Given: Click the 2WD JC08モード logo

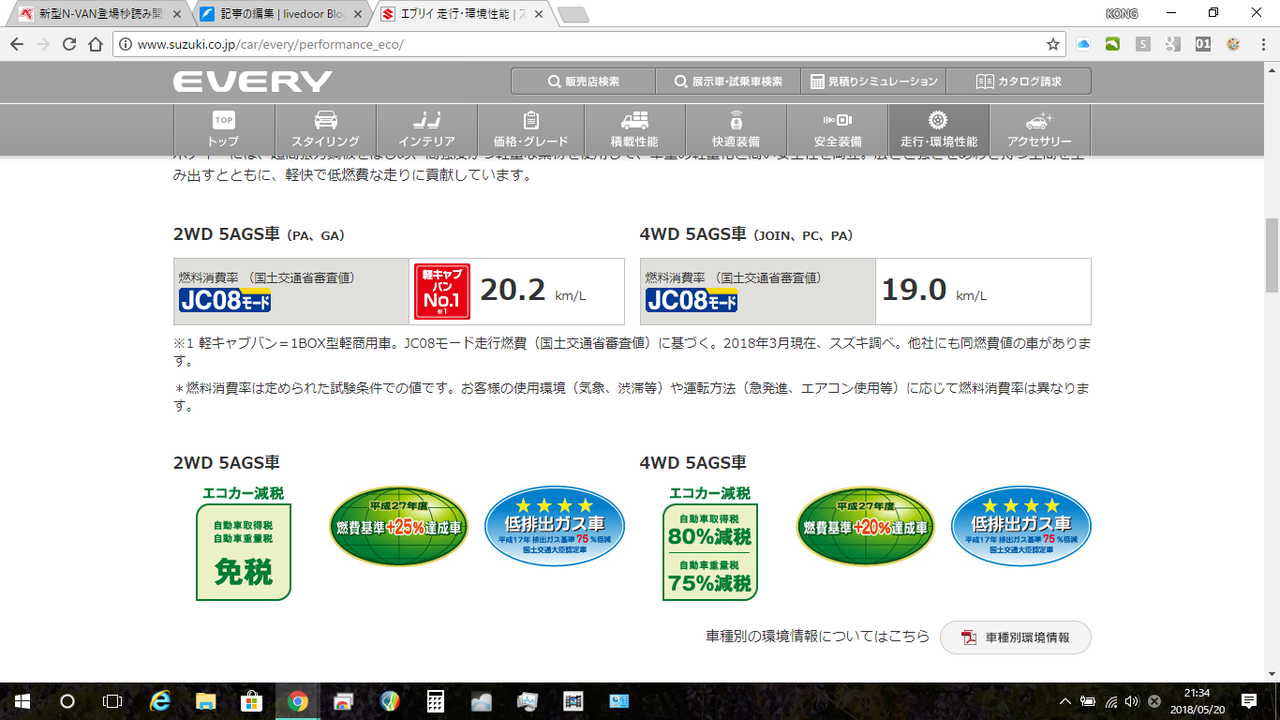Looking at the screenshot, I should pyautogui.click(x=225, y=299).
